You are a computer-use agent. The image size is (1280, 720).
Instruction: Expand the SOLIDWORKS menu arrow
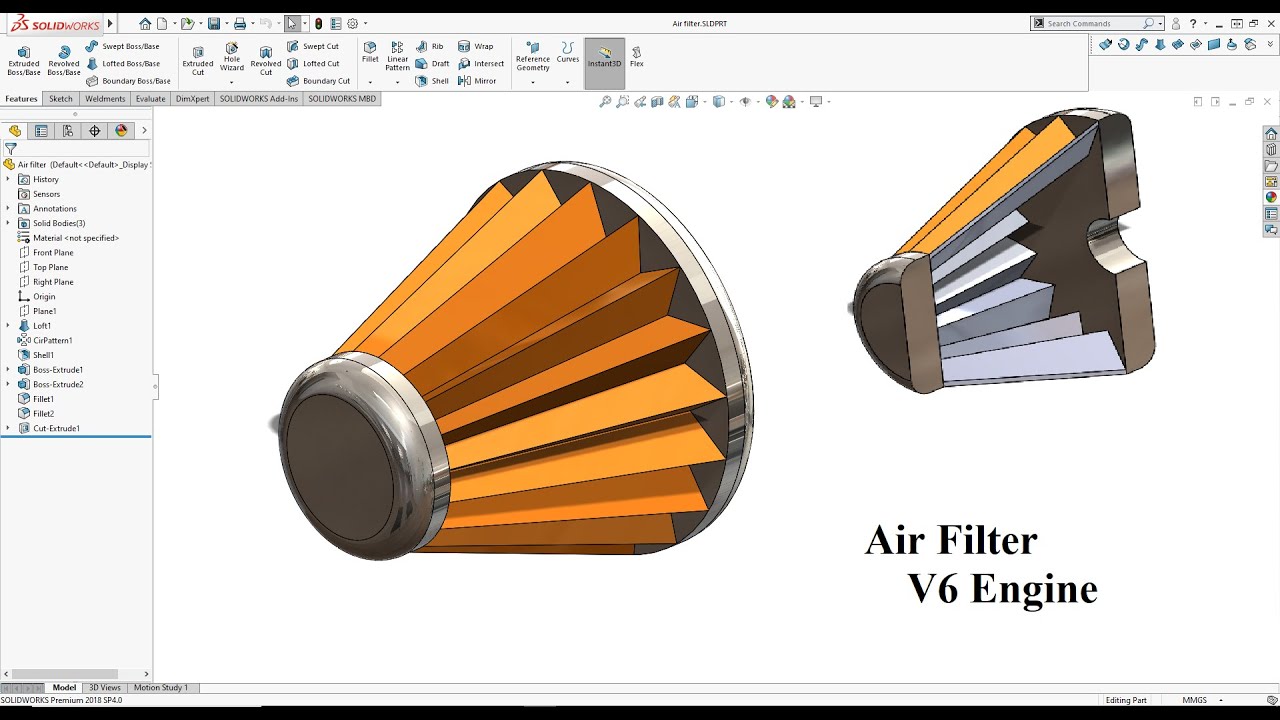click(x=110, y=23)
